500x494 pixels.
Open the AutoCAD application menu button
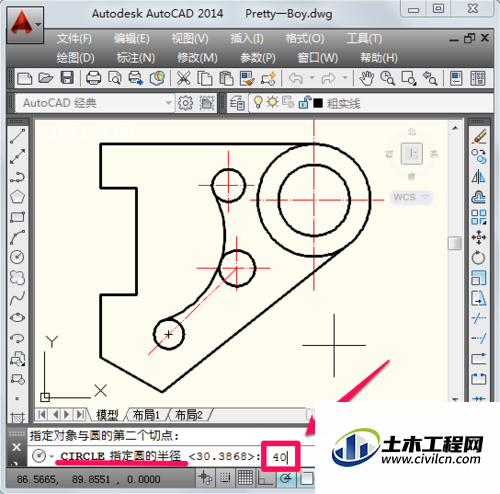(25, 25)
